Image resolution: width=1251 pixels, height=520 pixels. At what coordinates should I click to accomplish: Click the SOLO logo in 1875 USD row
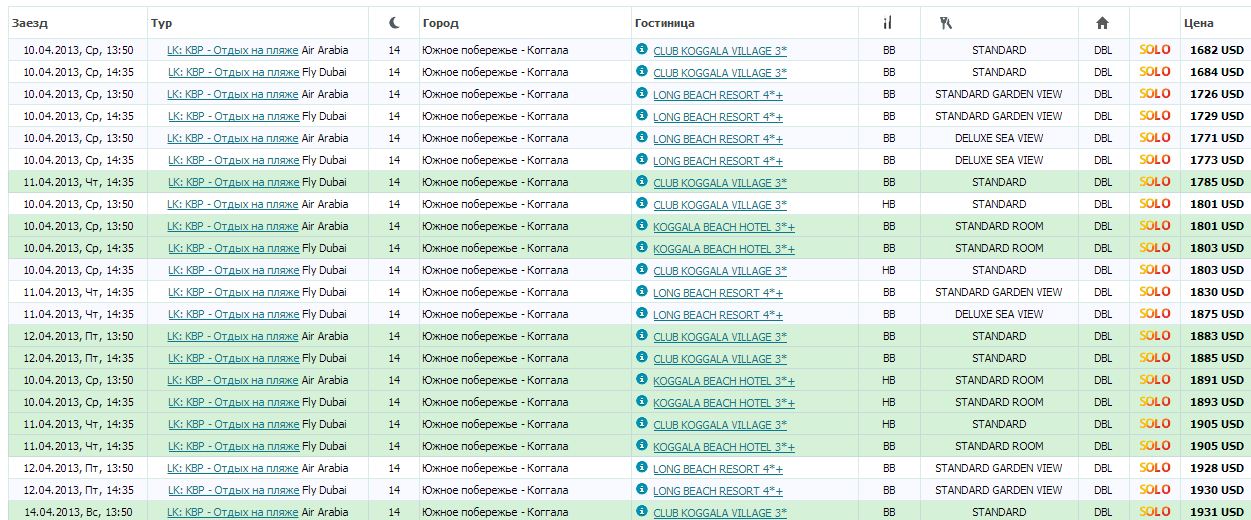pyautogui.click(x=1155, y=314)
